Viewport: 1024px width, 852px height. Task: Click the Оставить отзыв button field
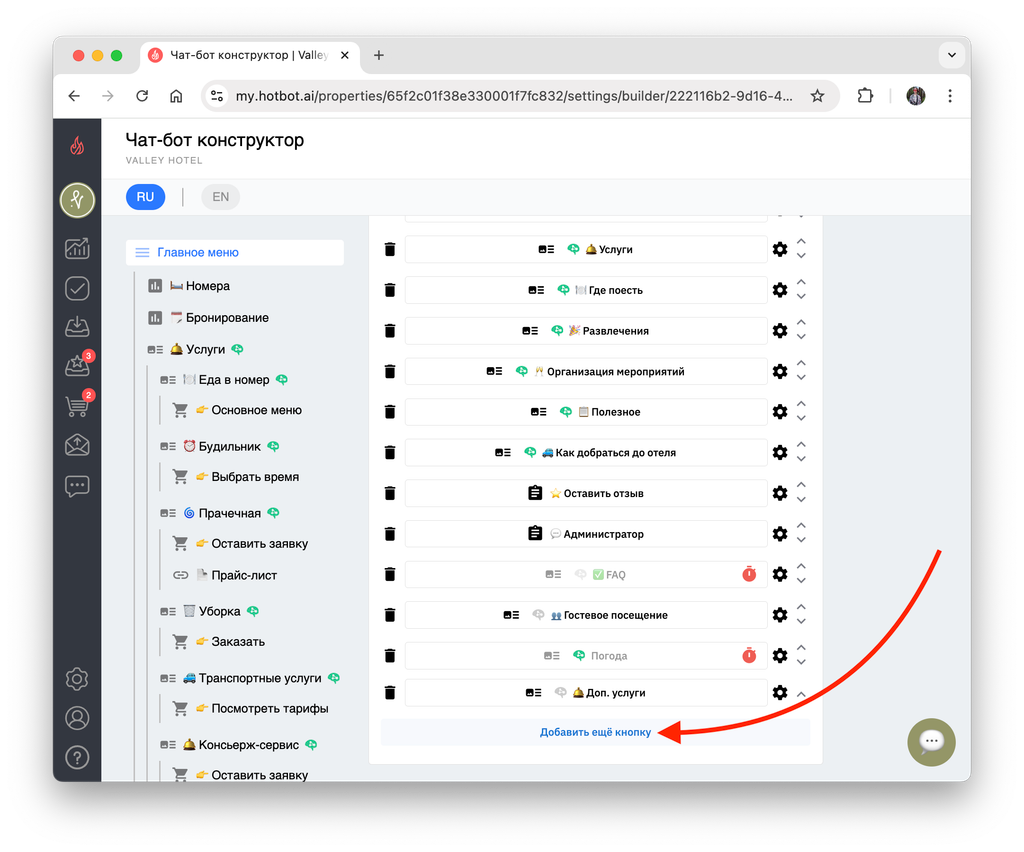coord(586,494)
